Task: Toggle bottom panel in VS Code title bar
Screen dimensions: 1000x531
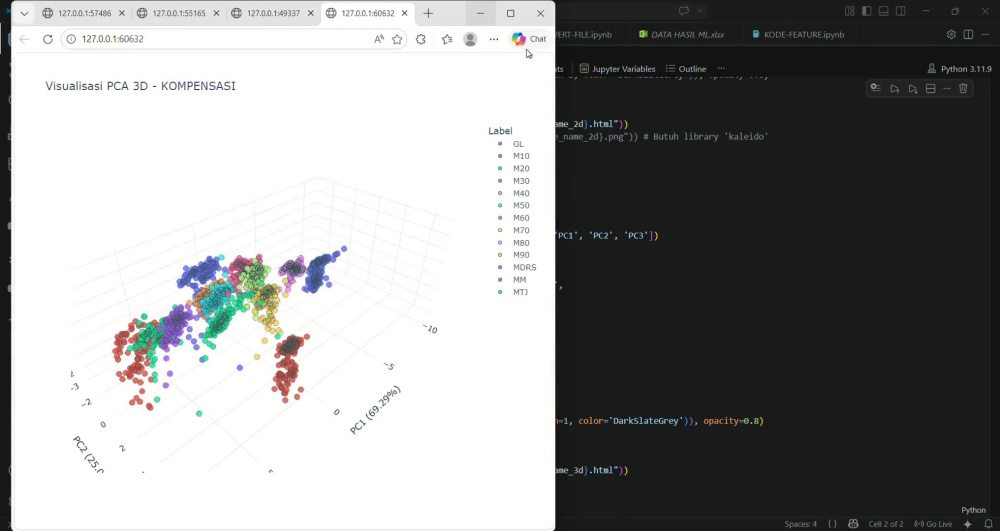Action: click(883, 11)
